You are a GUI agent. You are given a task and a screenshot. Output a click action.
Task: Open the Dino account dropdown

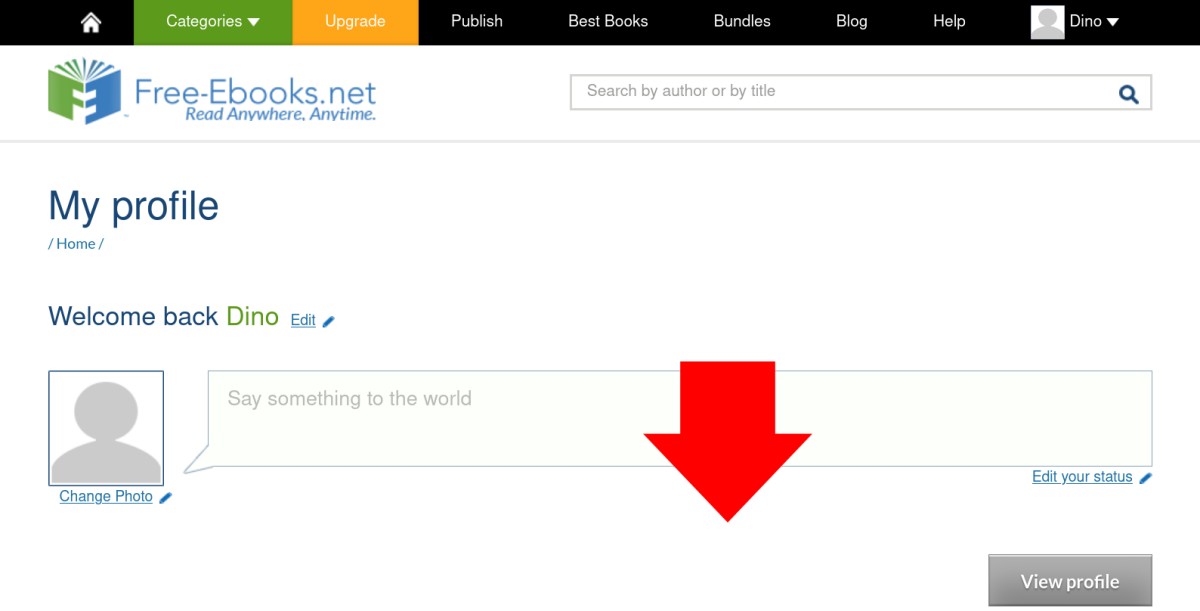[1093, 22]
